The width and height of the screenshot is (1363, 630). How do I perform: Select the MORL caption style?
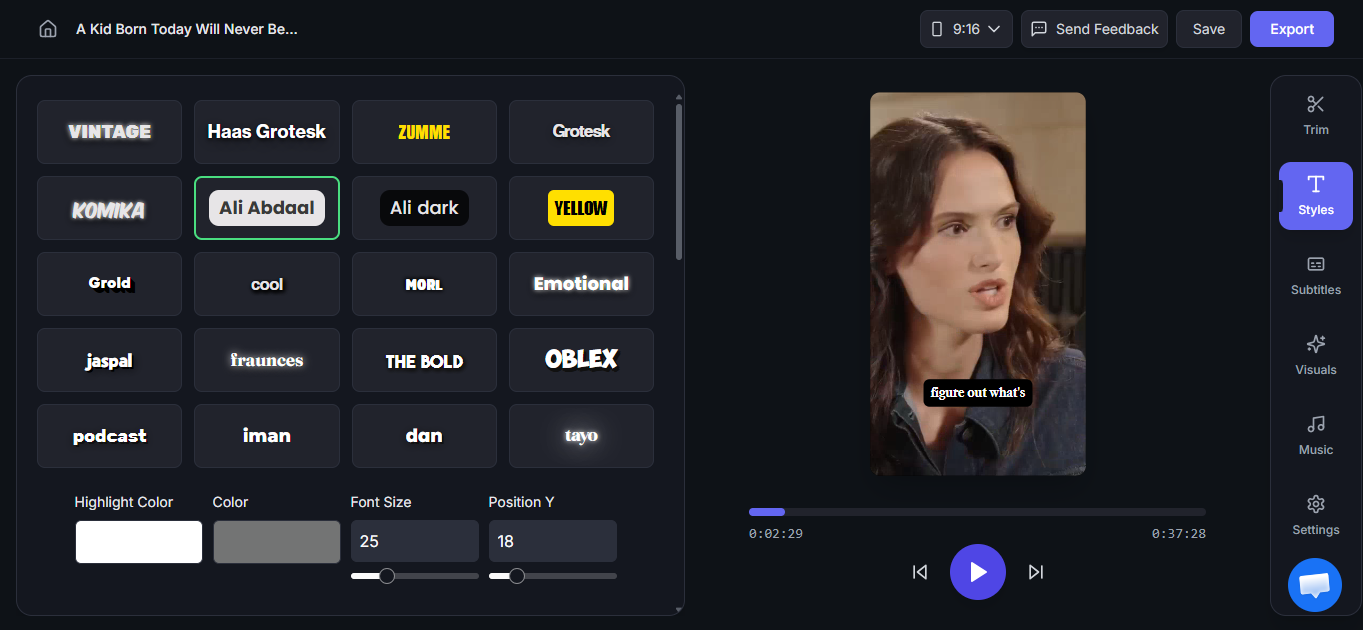click(x=424, y=284)
